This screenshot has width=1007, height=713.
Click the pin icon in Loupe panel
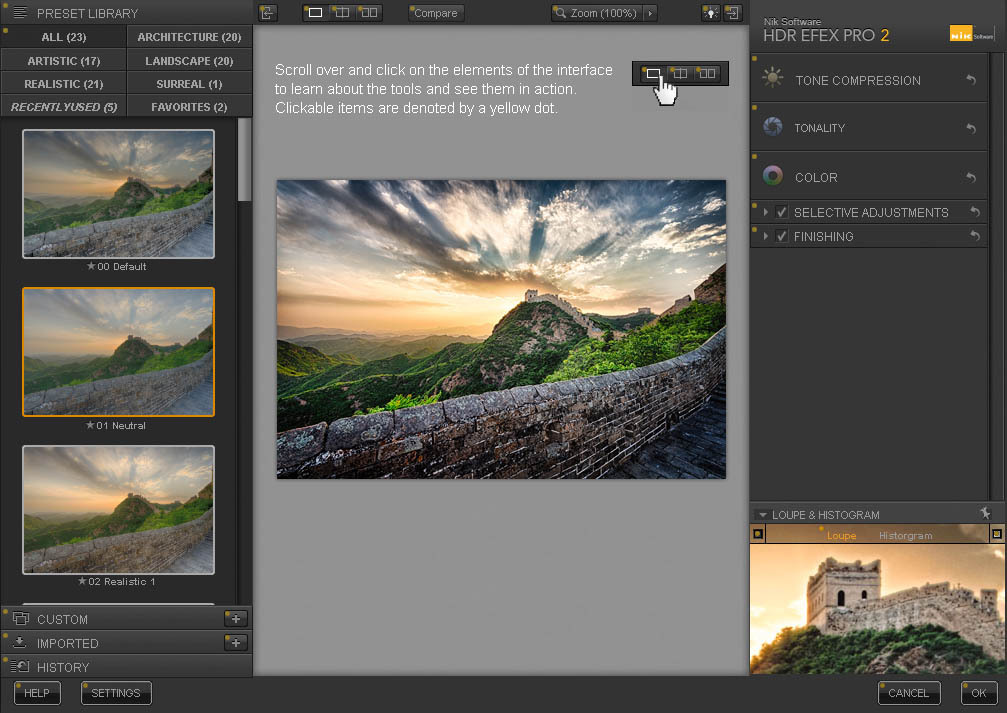(x=985, y=513)
